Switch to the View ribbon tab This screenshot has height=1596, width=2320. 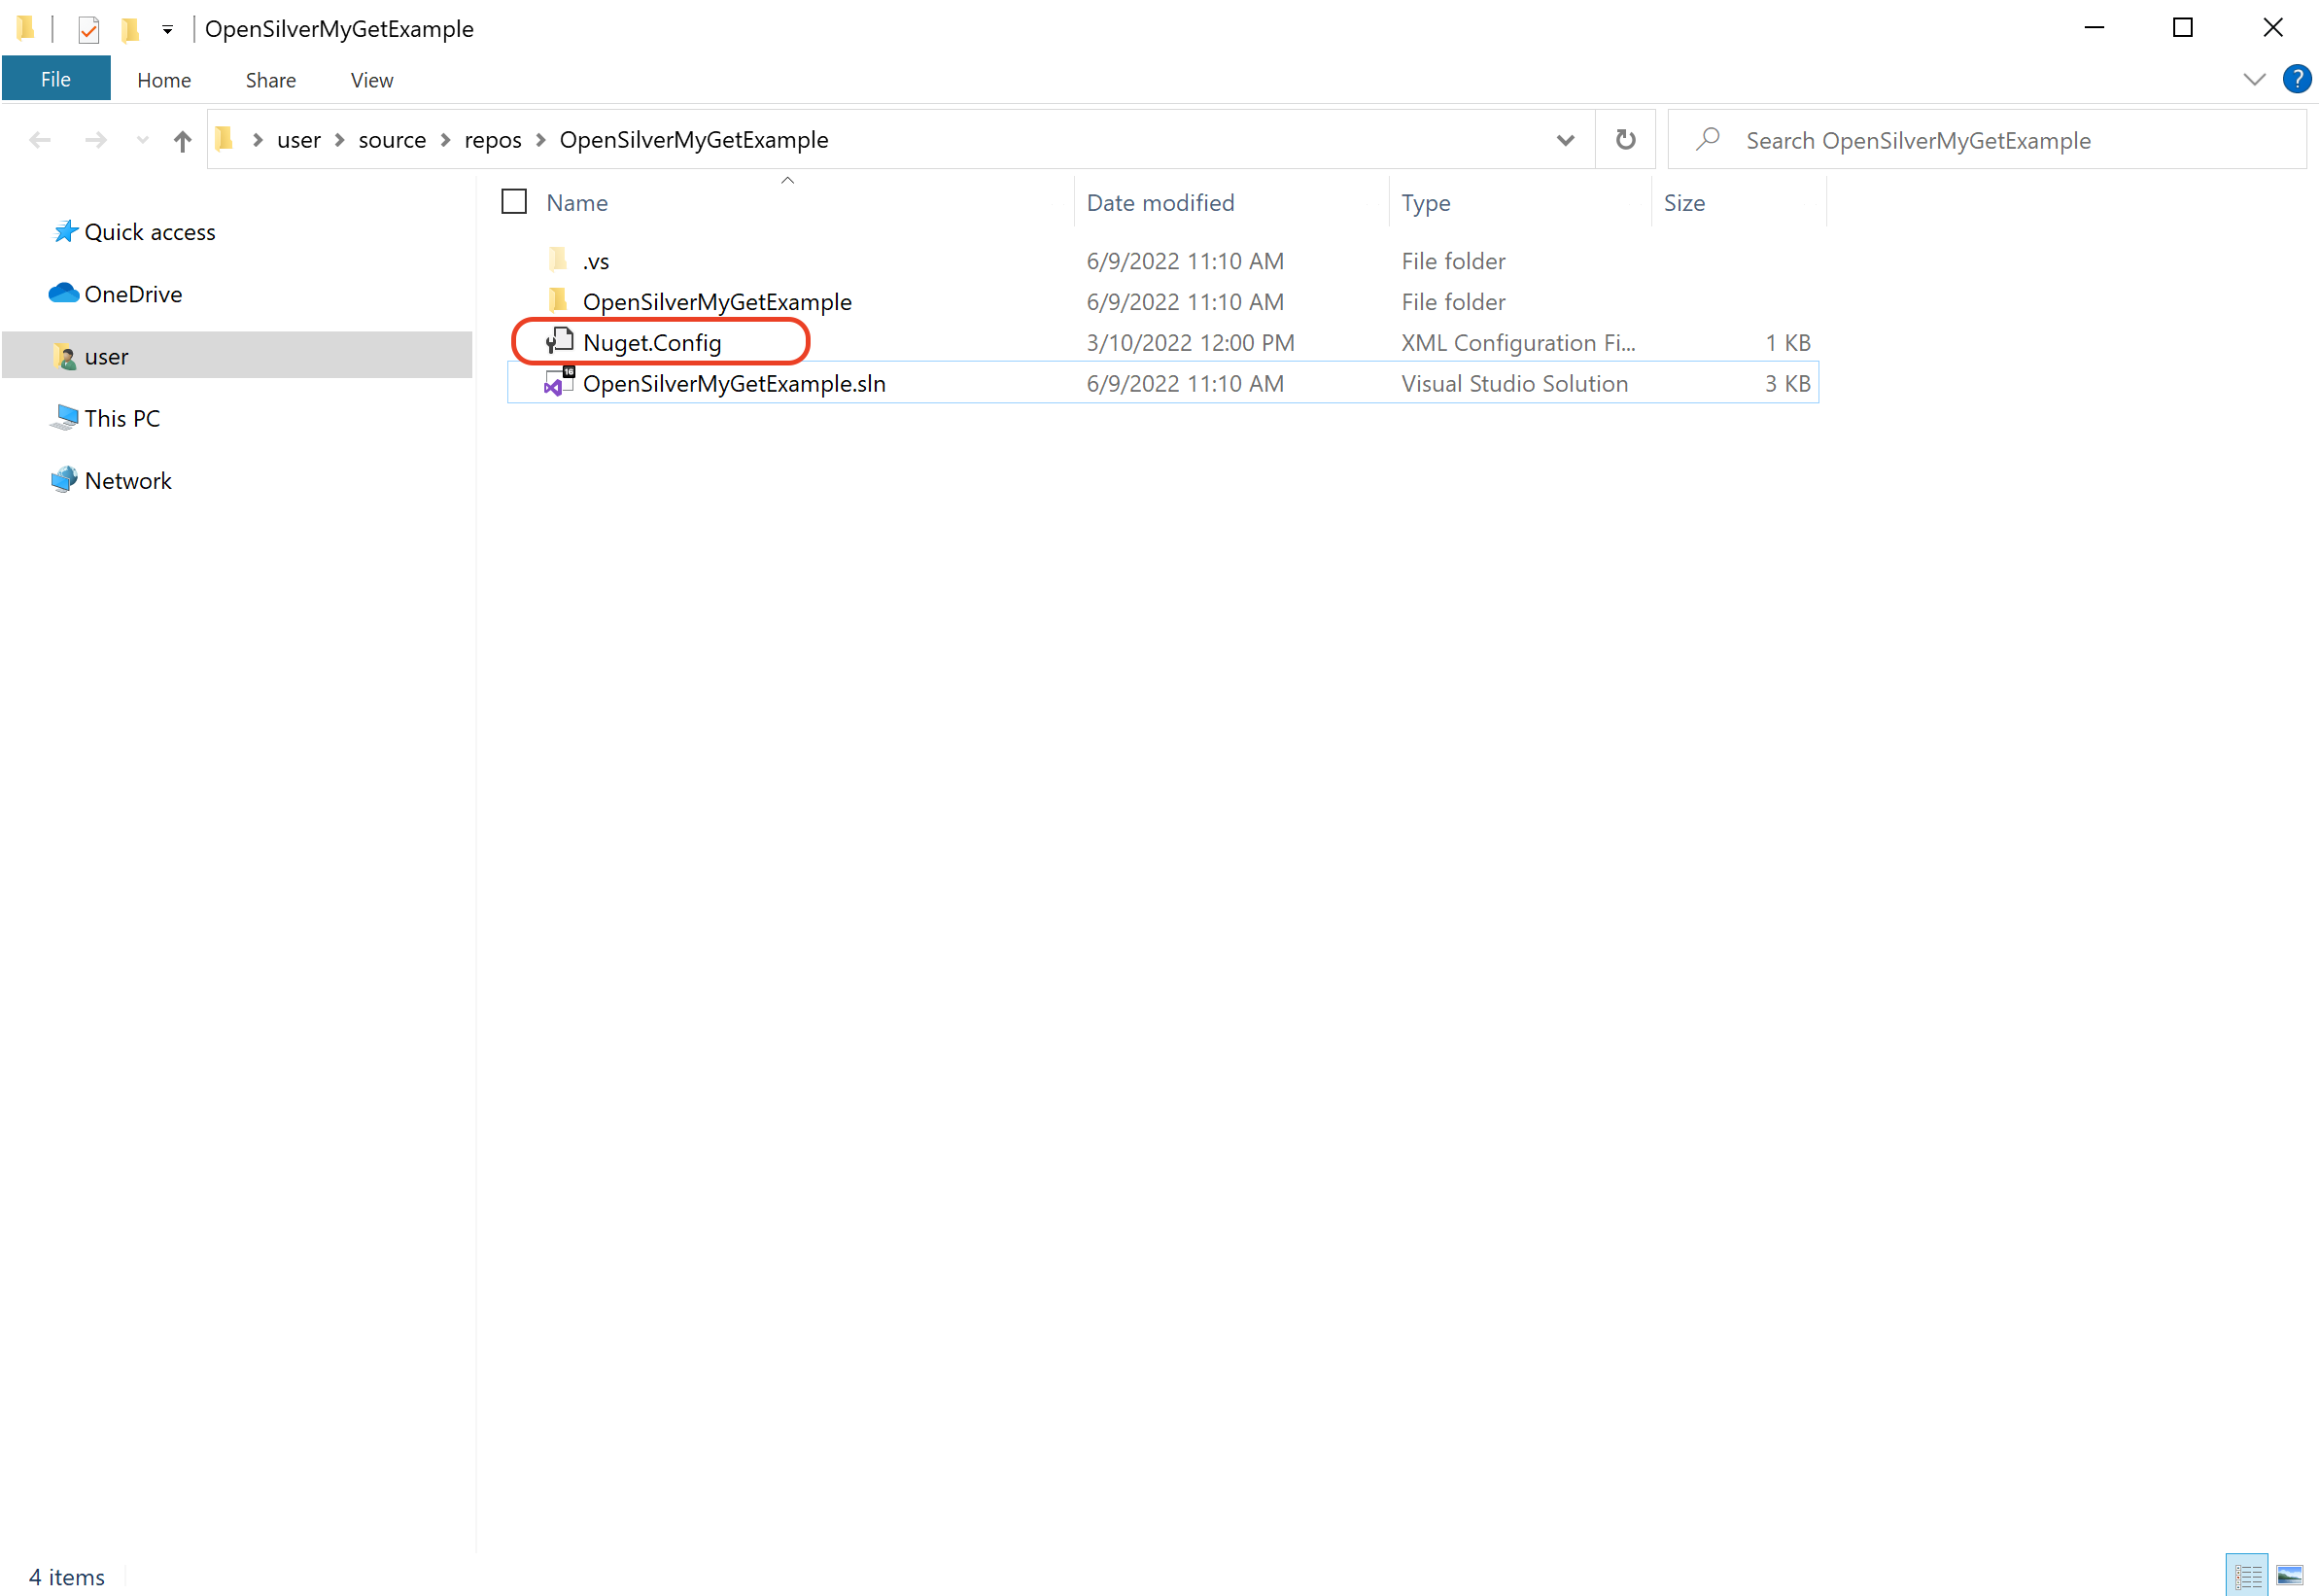coord(372,80)
